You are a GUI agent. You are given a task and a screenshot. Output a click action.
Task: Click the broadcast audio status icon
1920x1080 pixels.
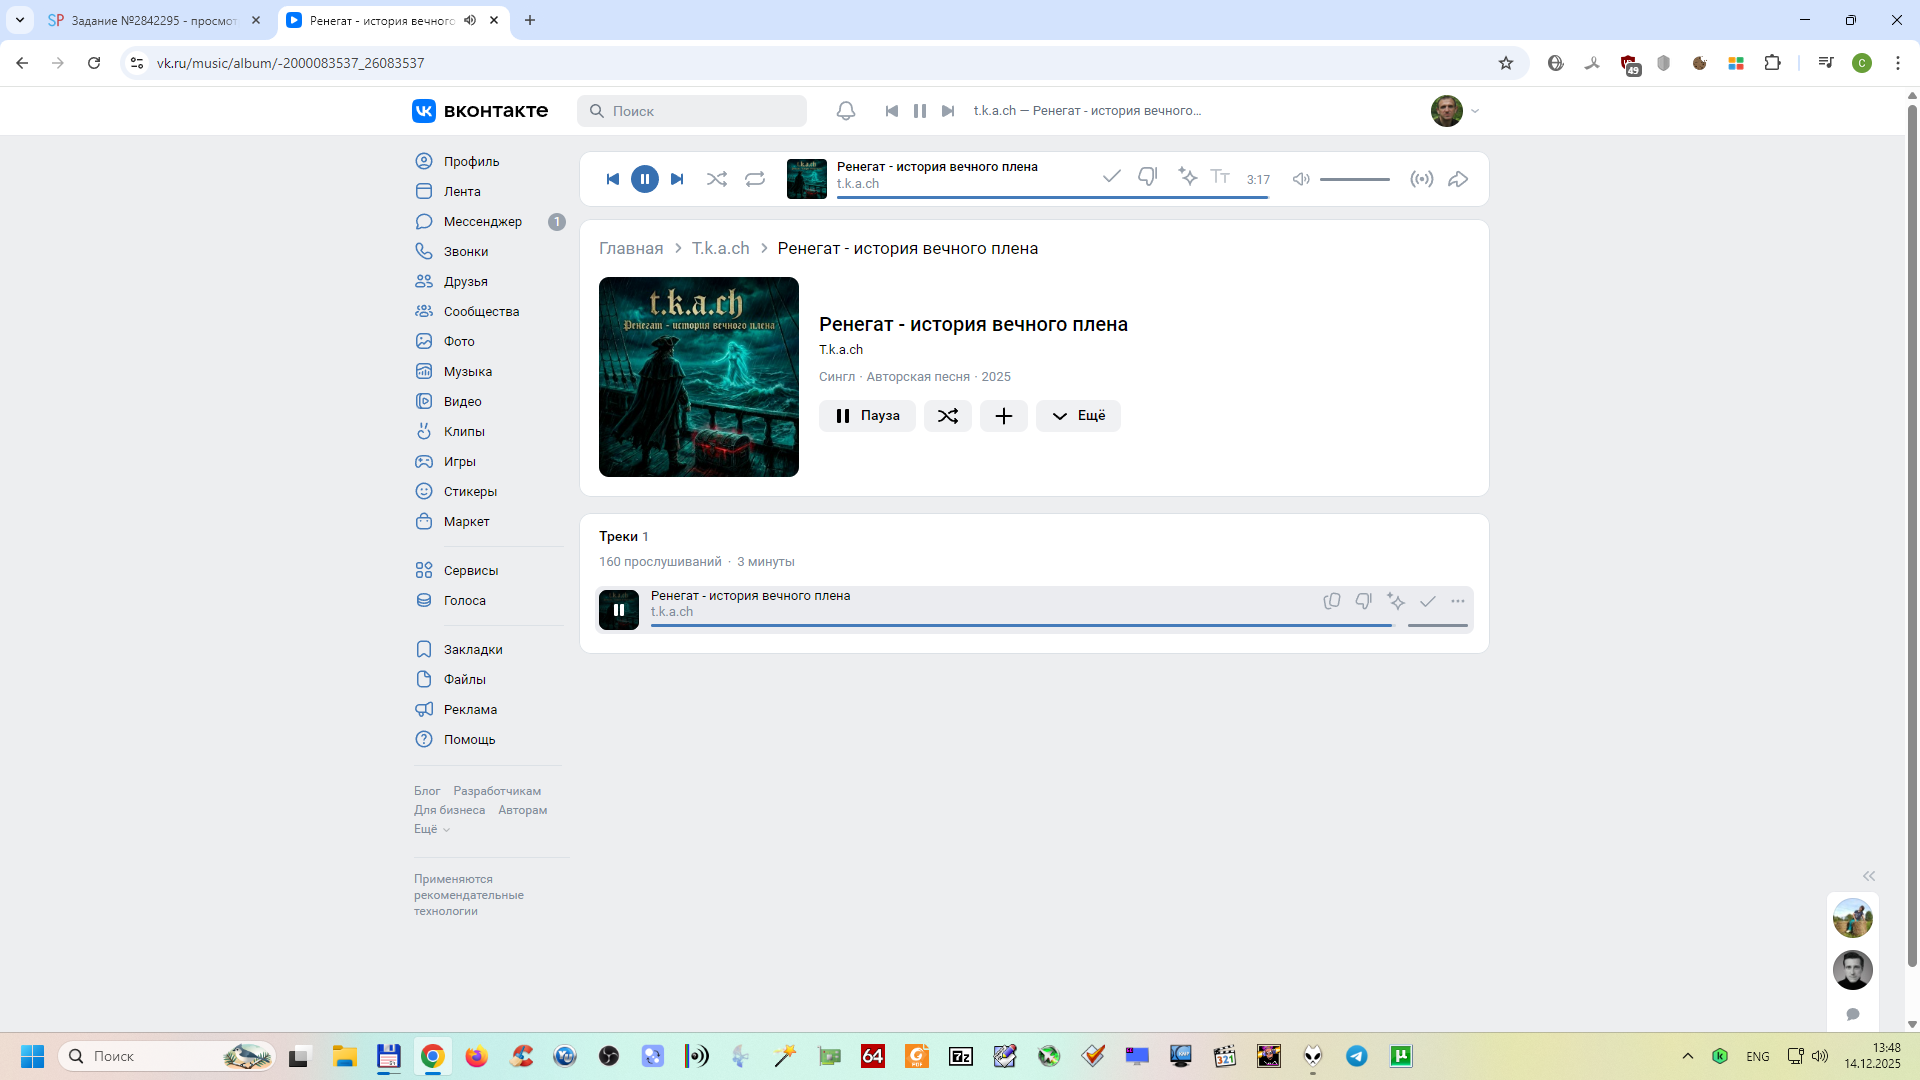point(1421,179)
